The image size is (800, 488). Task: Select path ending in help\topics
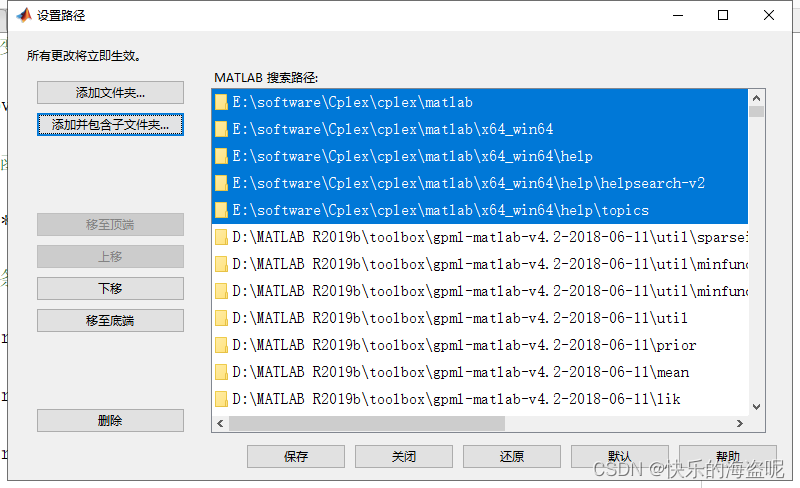(480, 210)
